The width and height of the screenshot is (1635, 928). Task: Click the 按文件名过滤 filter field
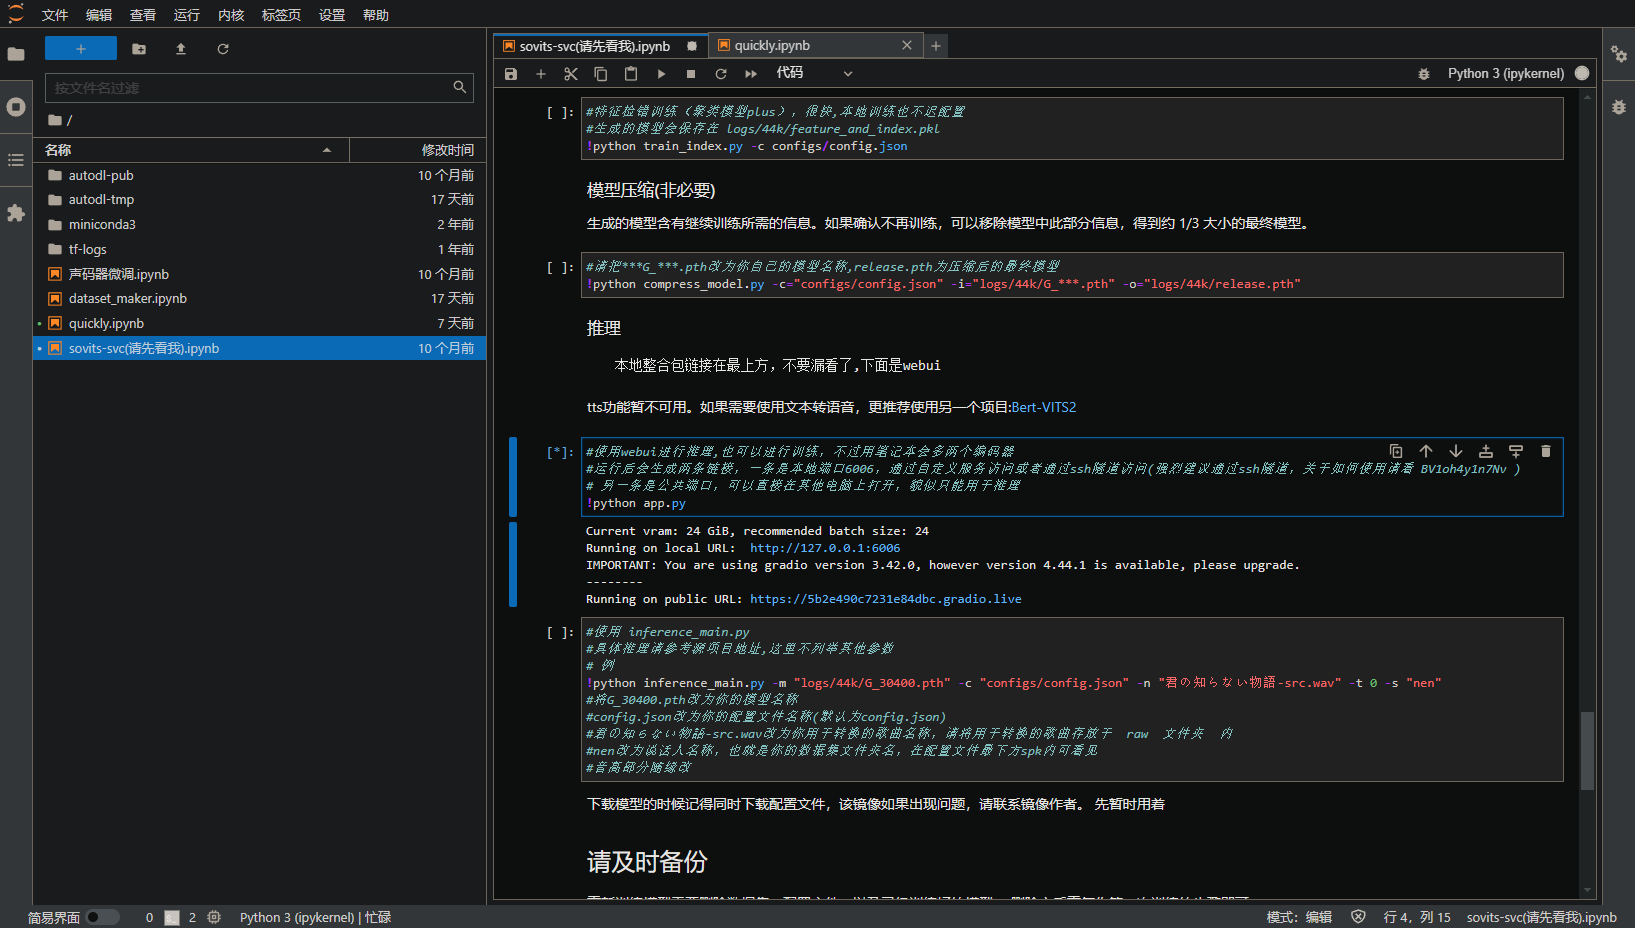click(250, 88)
